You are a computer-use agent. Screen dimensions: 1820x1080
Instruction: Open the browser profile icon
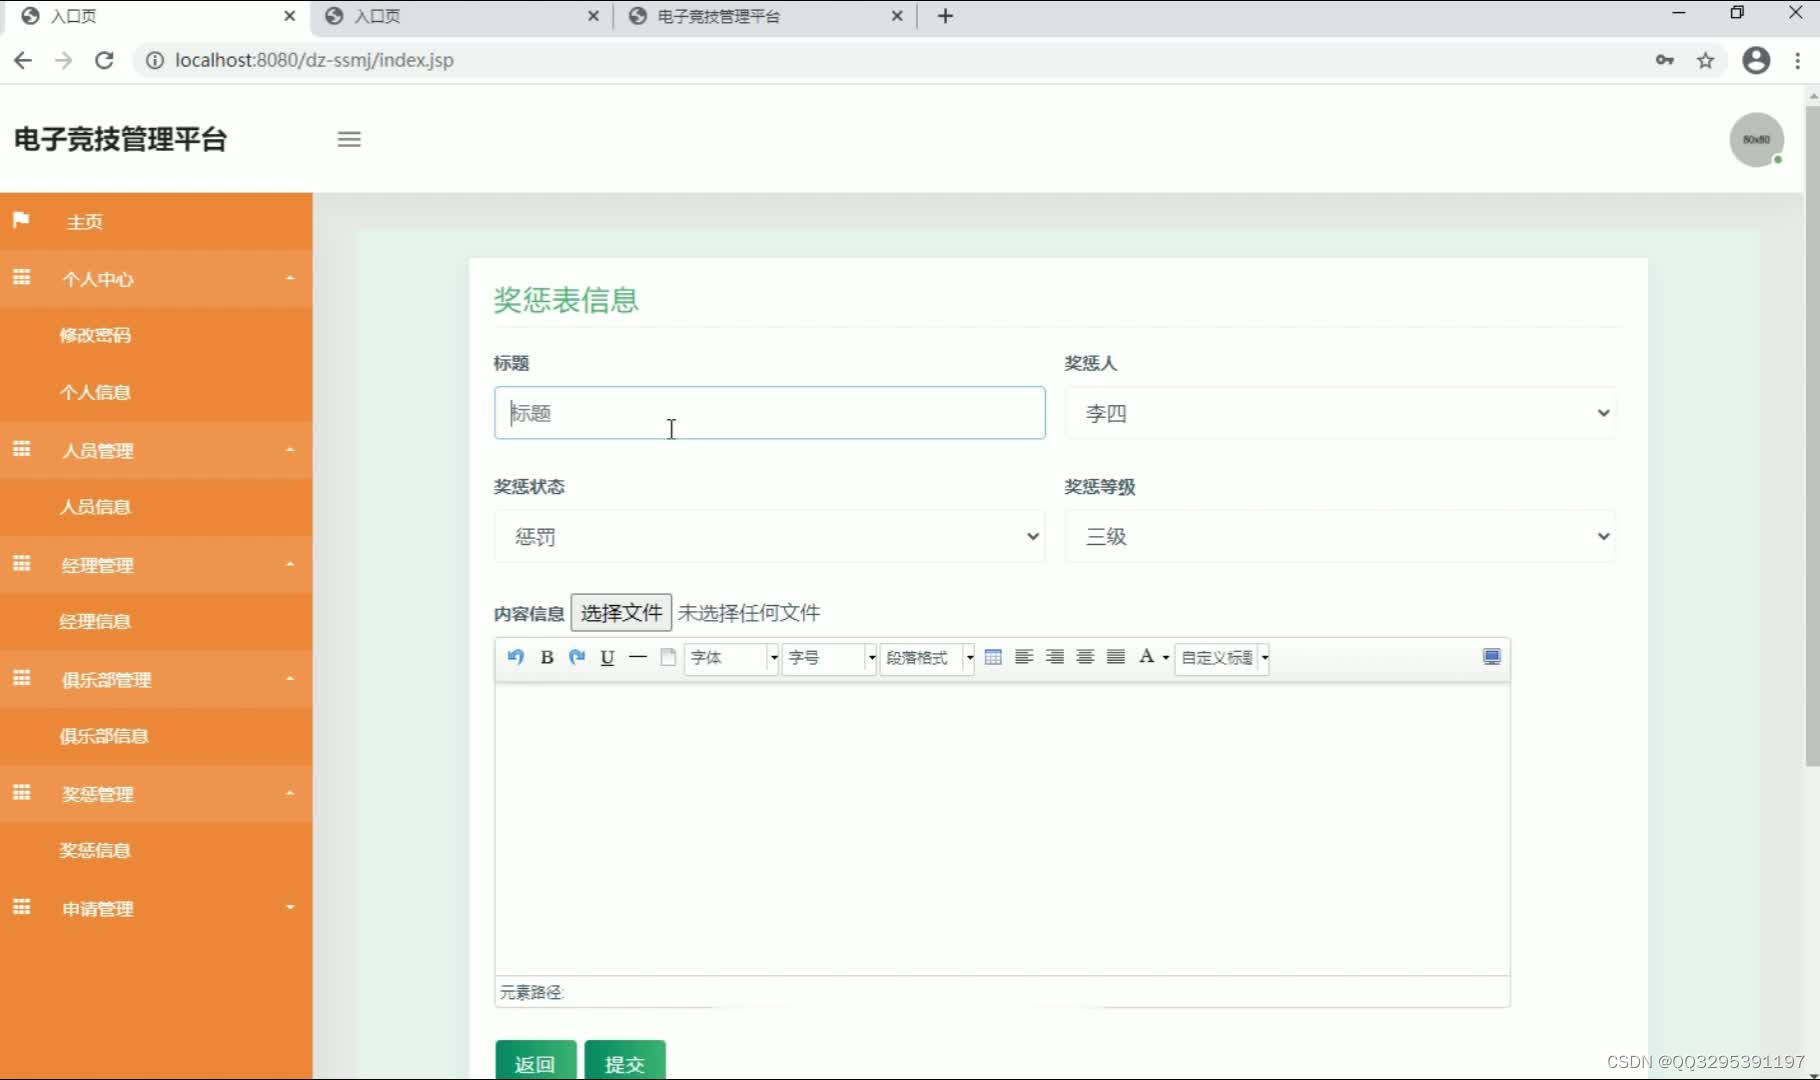1756,60
